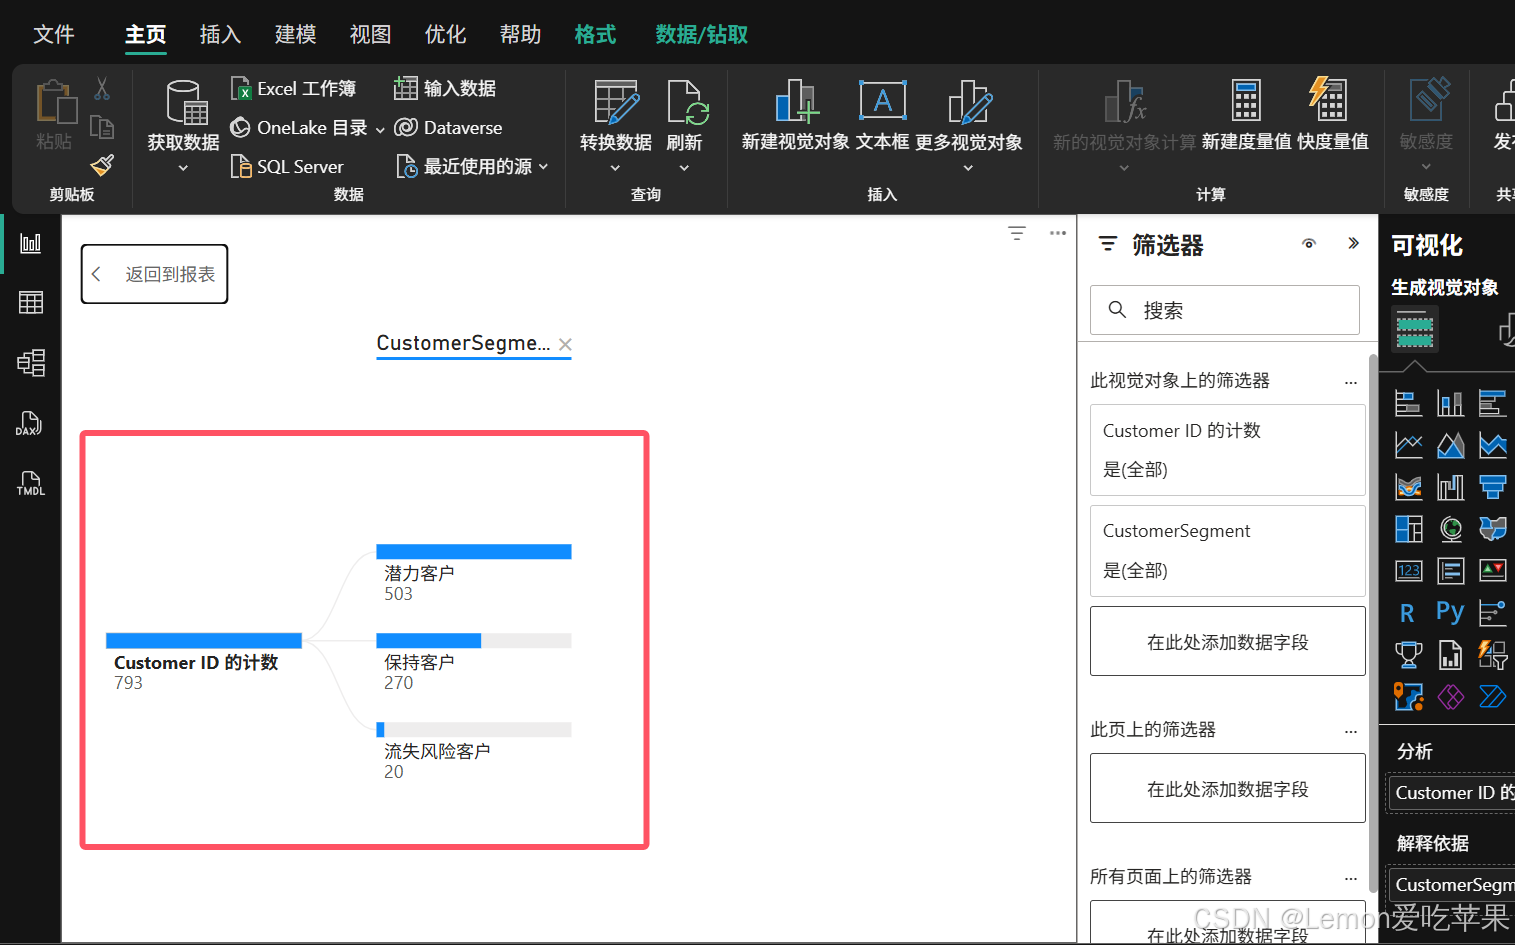Click New measure button
Viewport: 1515px width, 945px height.
[1246, 115]
